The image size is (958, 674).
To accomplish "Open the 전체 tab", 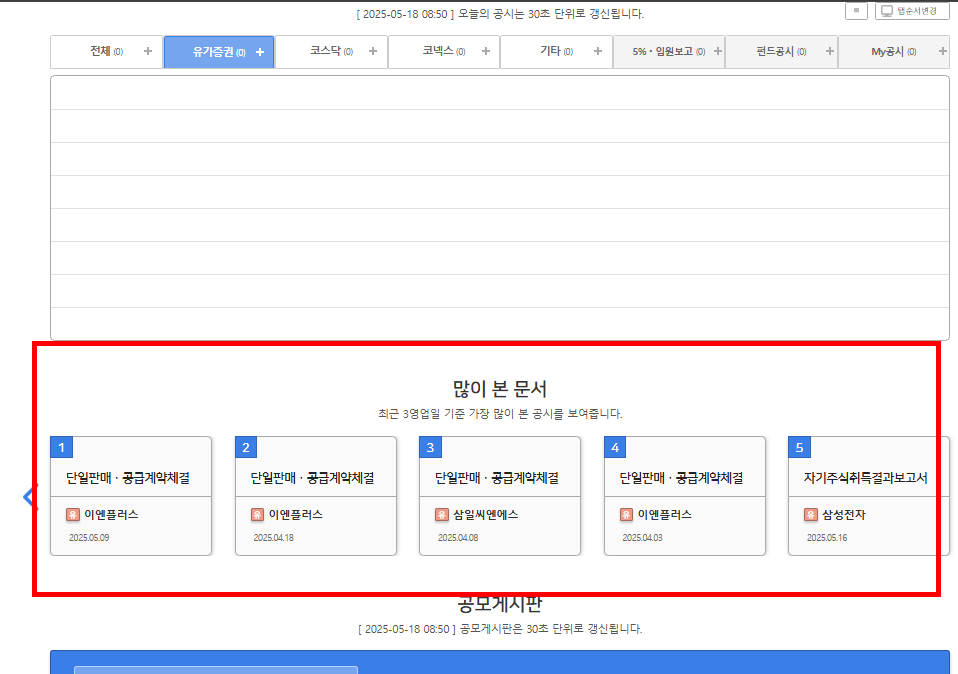I will tap(95, 51).
